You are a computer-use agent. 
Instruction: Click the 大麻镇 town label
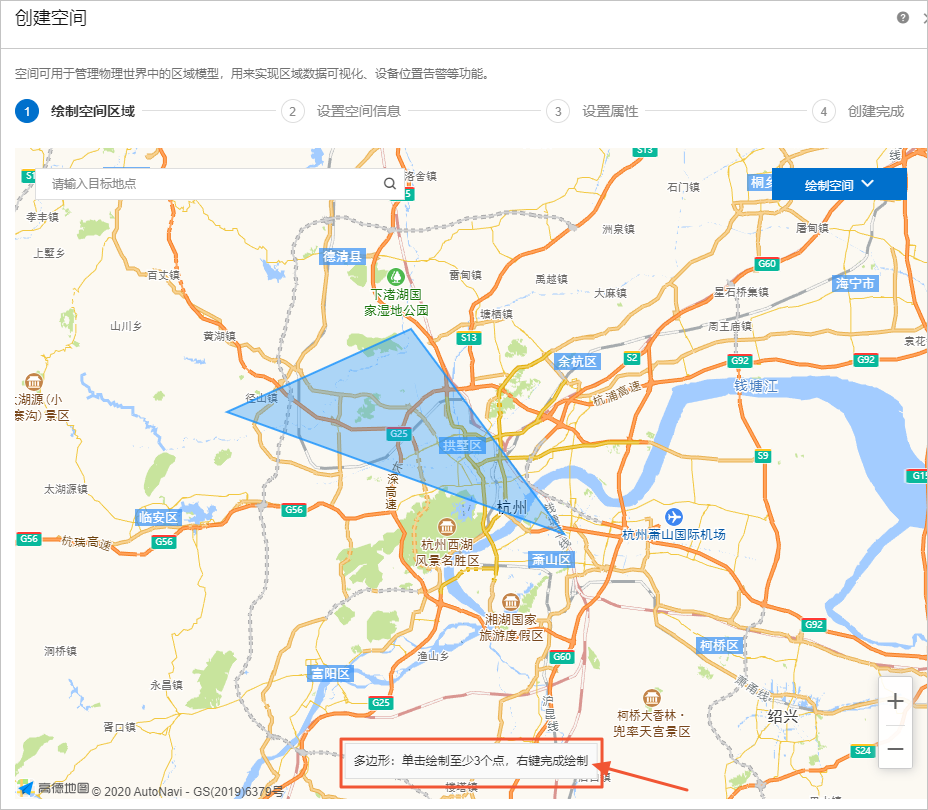point(610,293)
